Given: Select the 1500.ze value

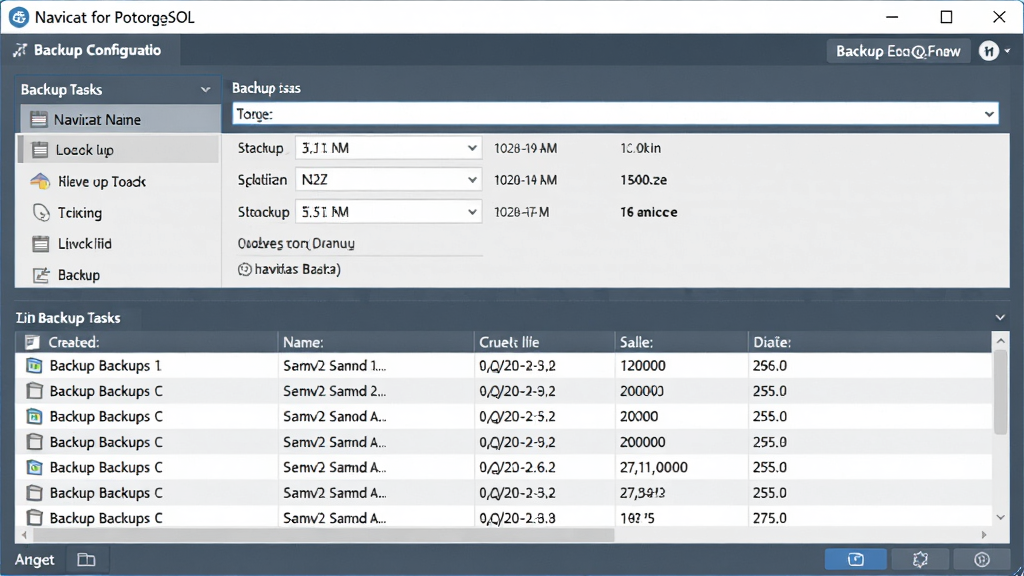Looking at the screenshot, I should click(x=643, y=180).
